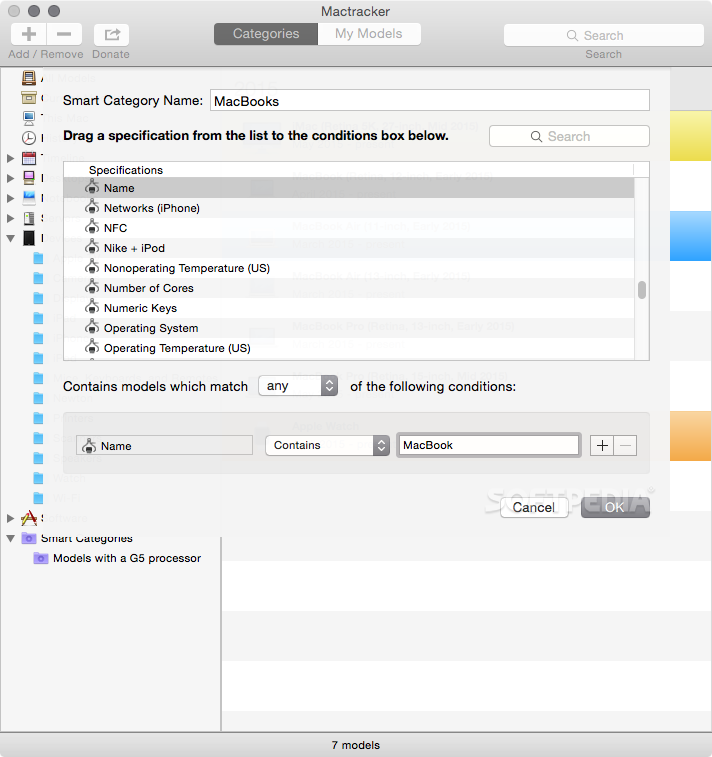Viewport: 712px width, 757px height.
Task: Select Nonoperating Temperature (US) specification
Action: click(349, 268)
